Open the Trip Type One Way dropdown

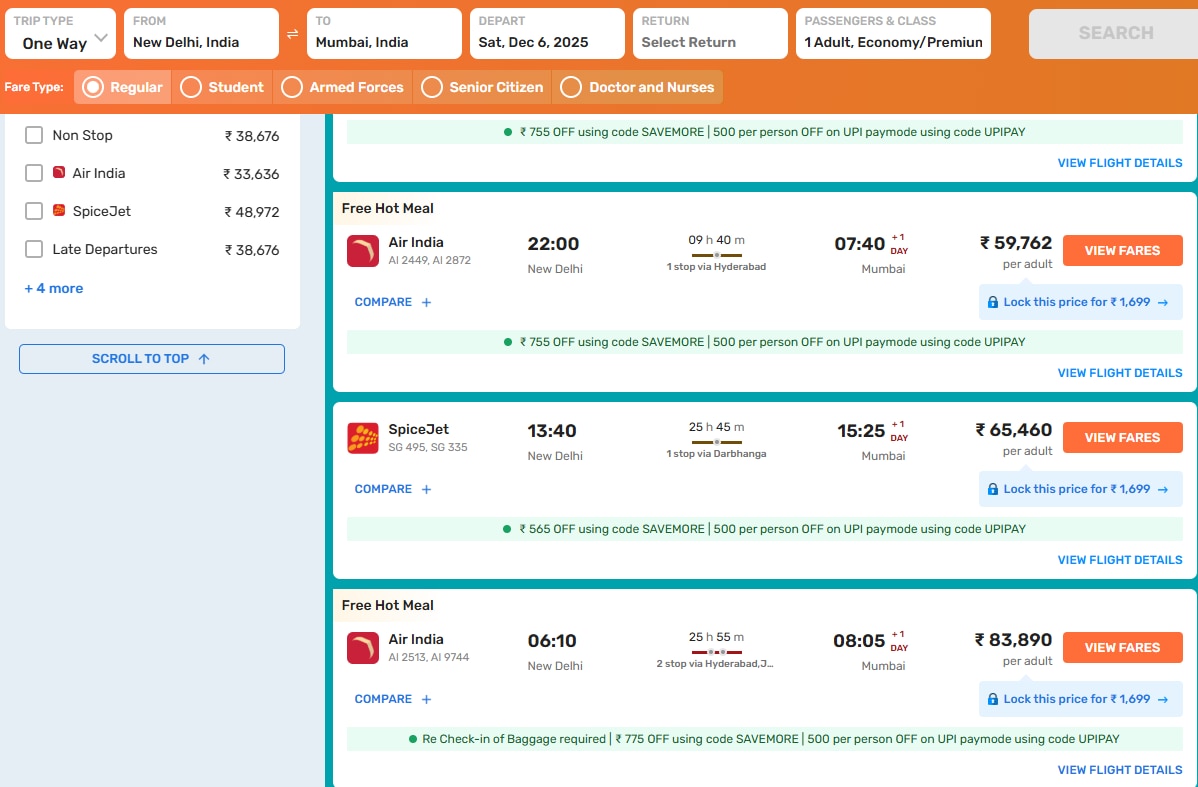[x=60, y=34]
